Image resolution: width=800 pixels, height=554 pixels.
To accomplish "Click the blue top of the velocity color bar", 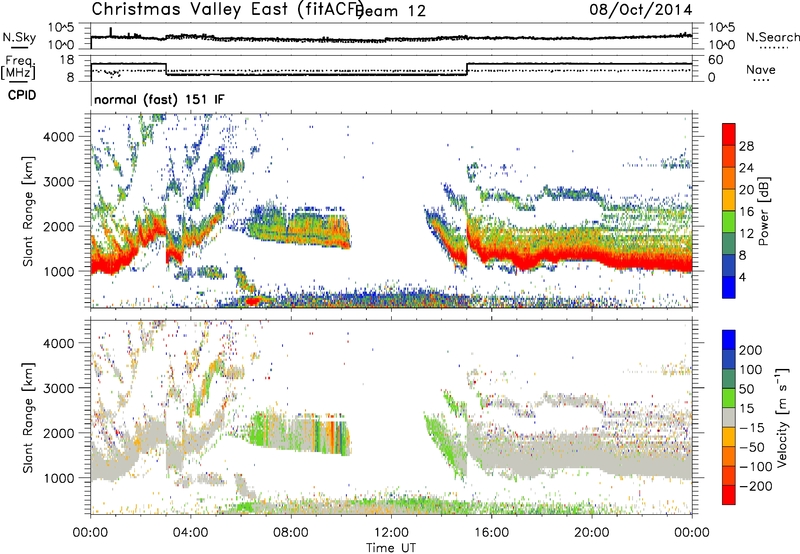I will pyautogui.click(x=729, y=340).
